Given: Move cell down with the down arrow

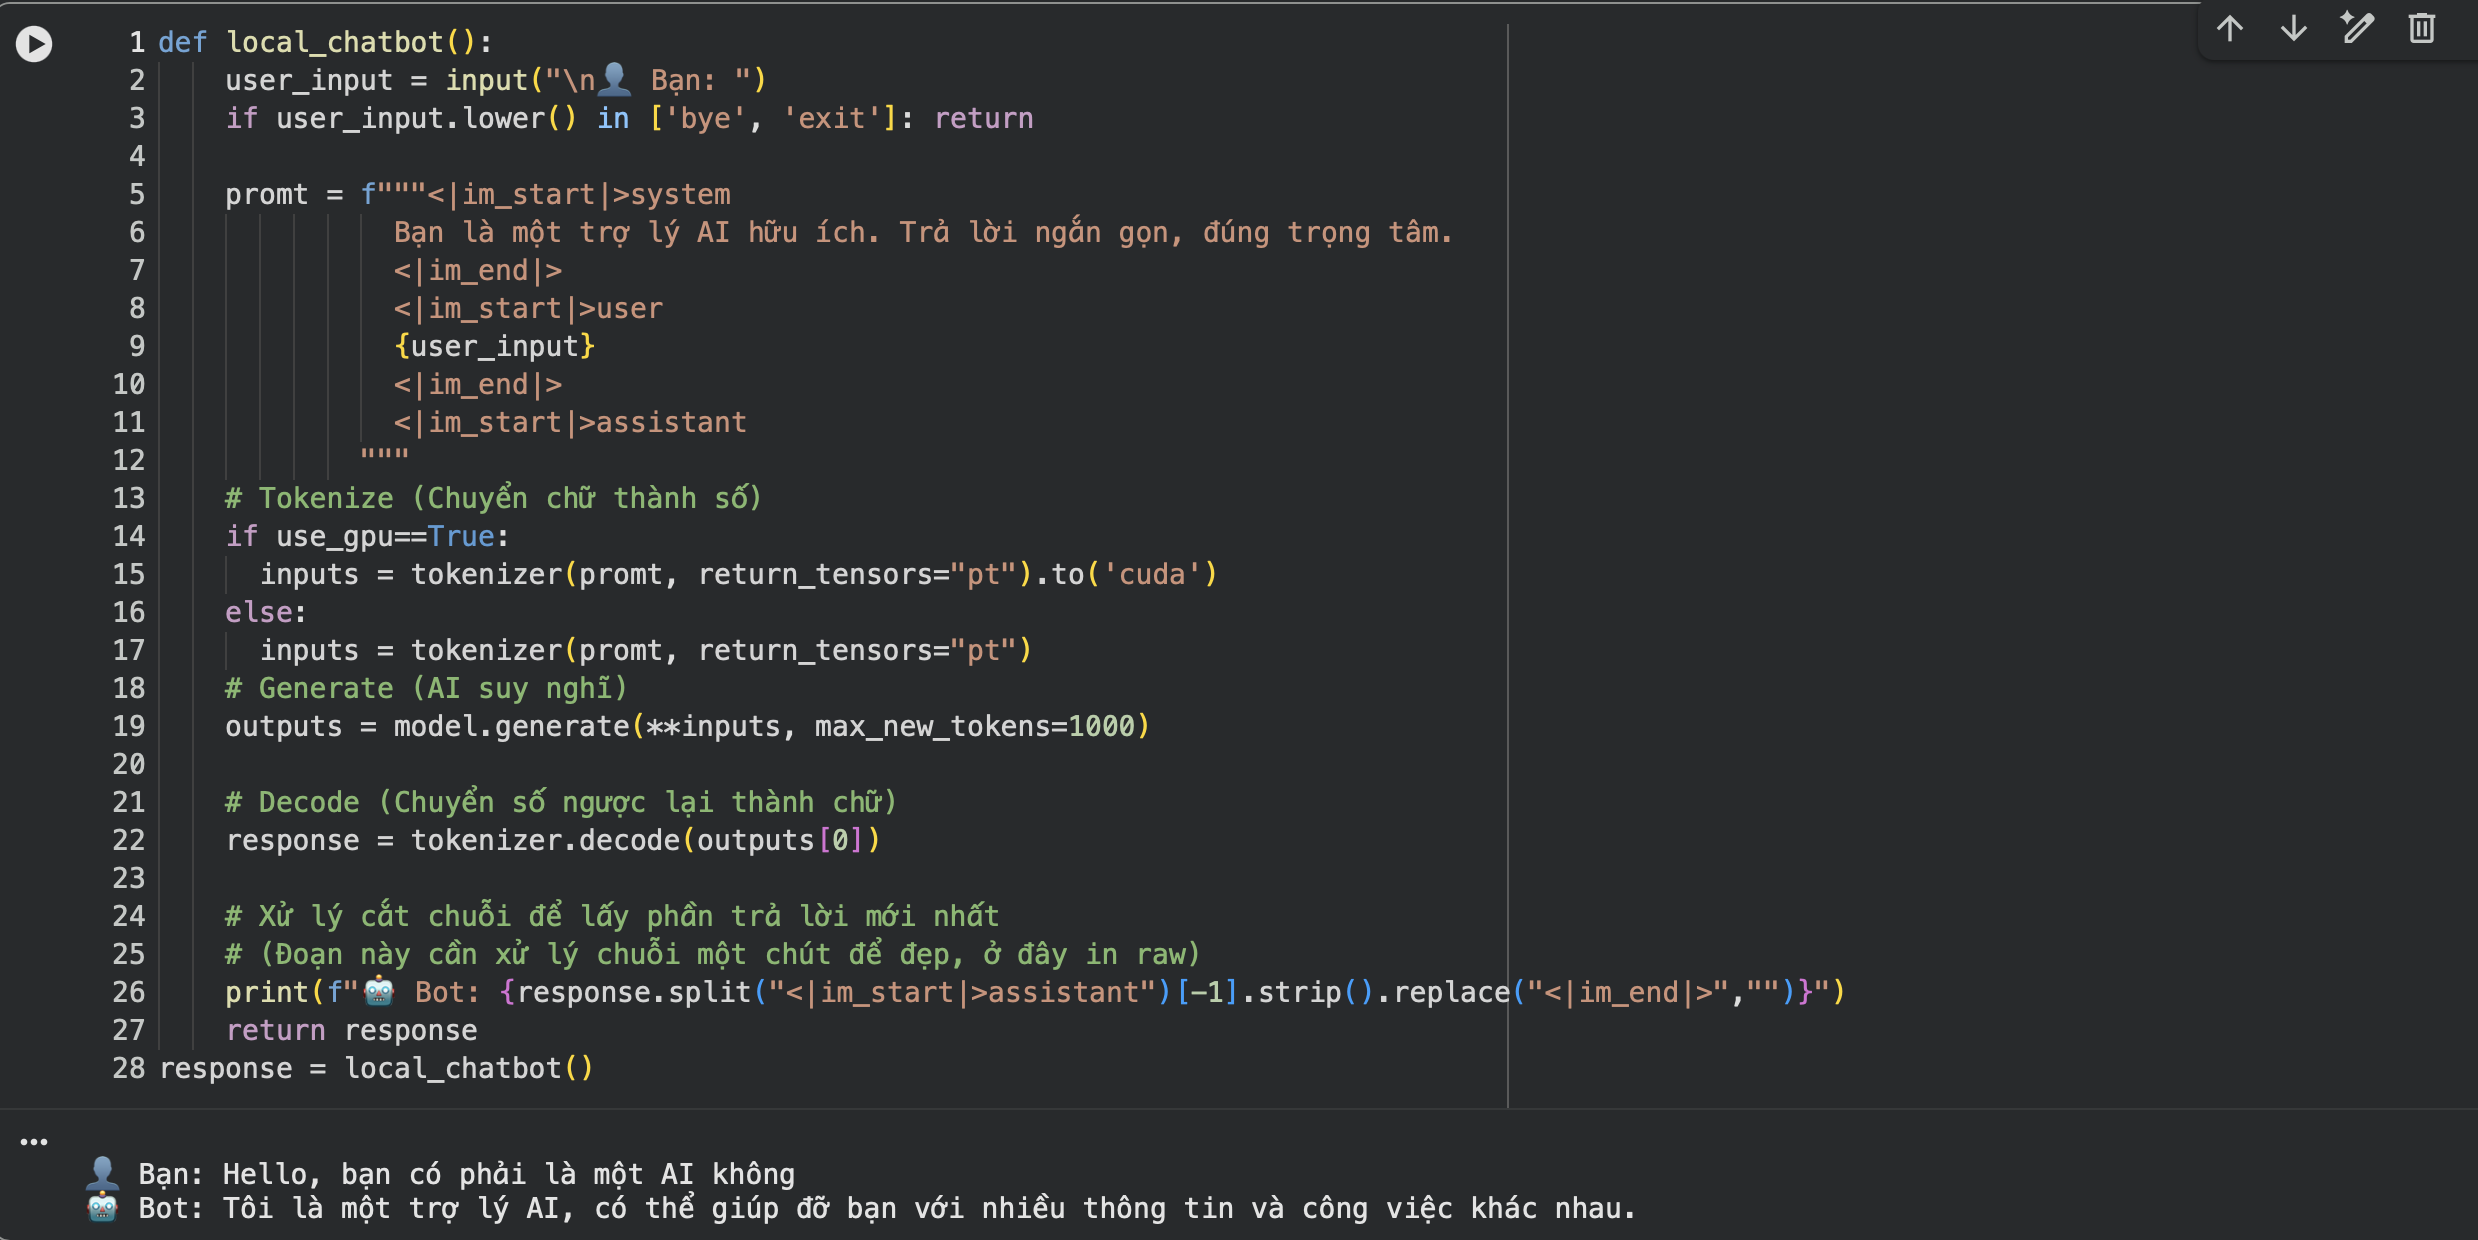Looking at the screenshot, I should point(2293,28).
